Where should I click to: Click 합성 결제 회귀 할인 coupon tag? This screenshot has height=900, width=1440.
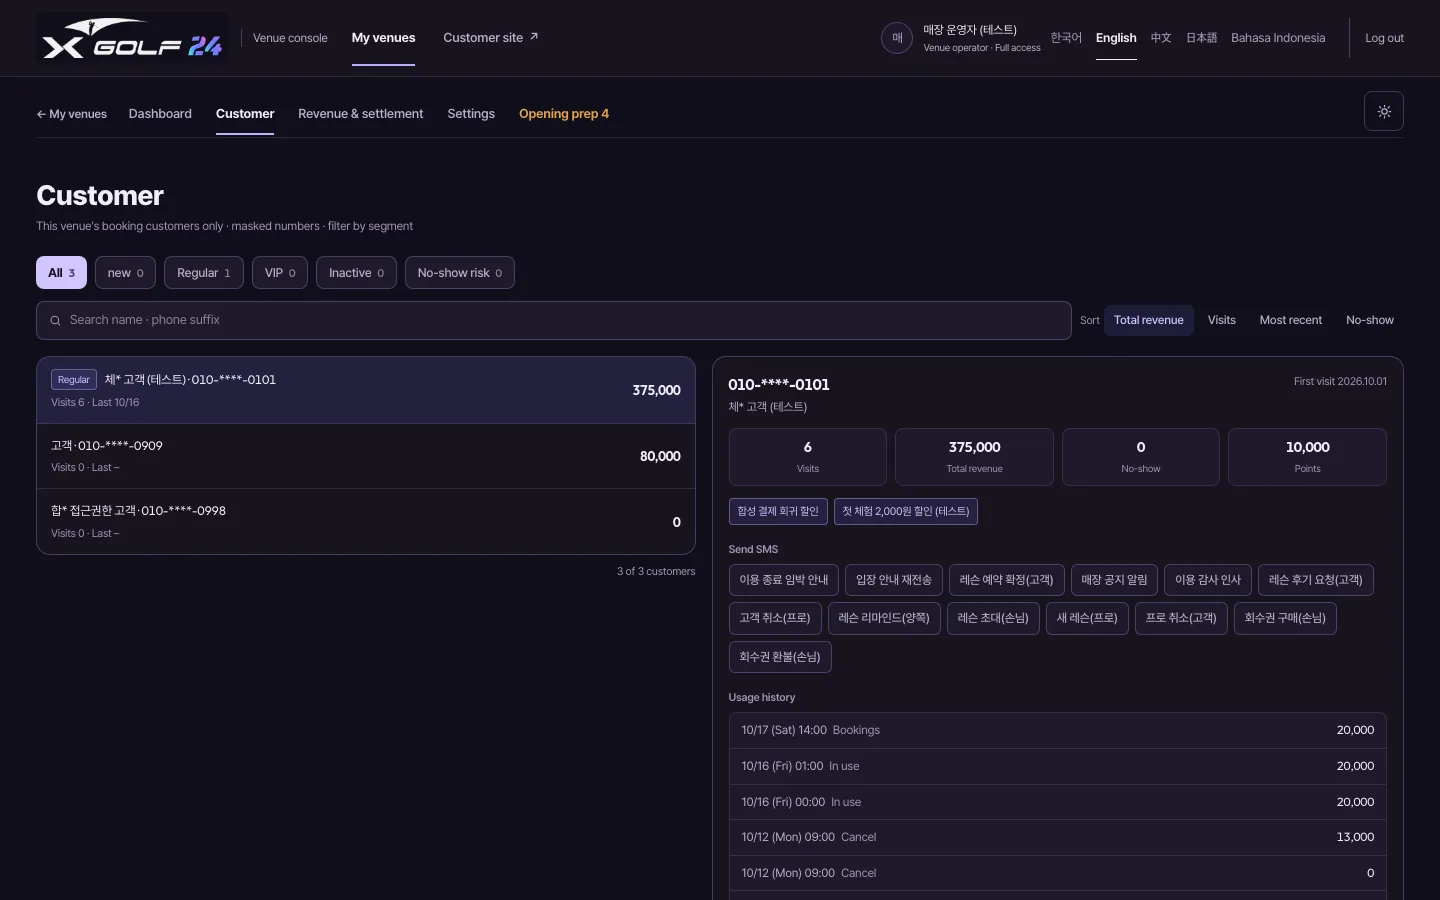coord(778,511)
